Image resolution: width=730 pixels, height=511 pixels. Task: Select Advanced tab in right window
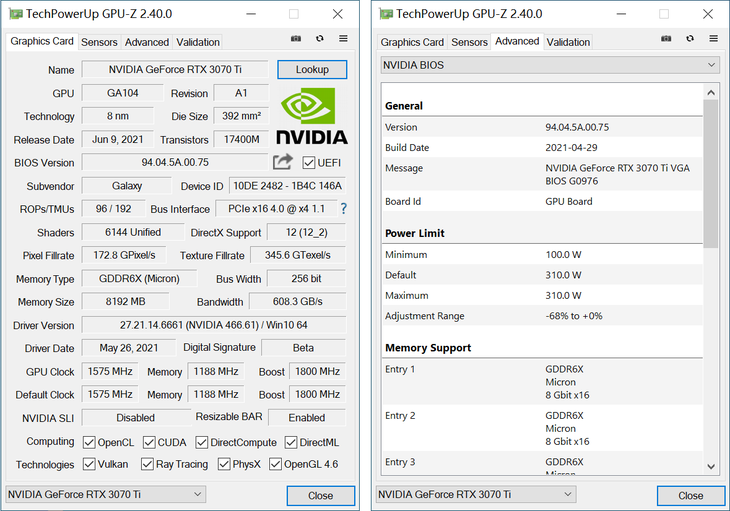[517, 41]
